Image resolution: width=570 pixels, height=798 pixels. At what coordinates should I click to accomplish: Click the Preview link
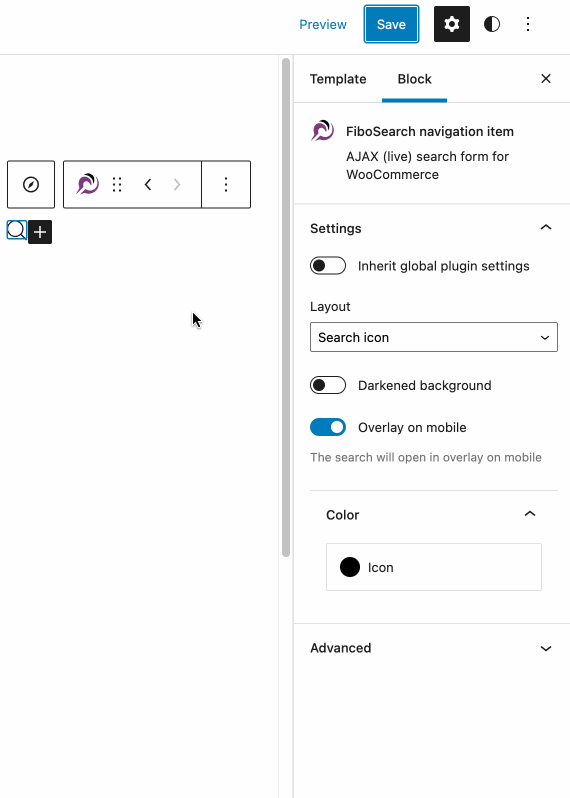(323, 24)
